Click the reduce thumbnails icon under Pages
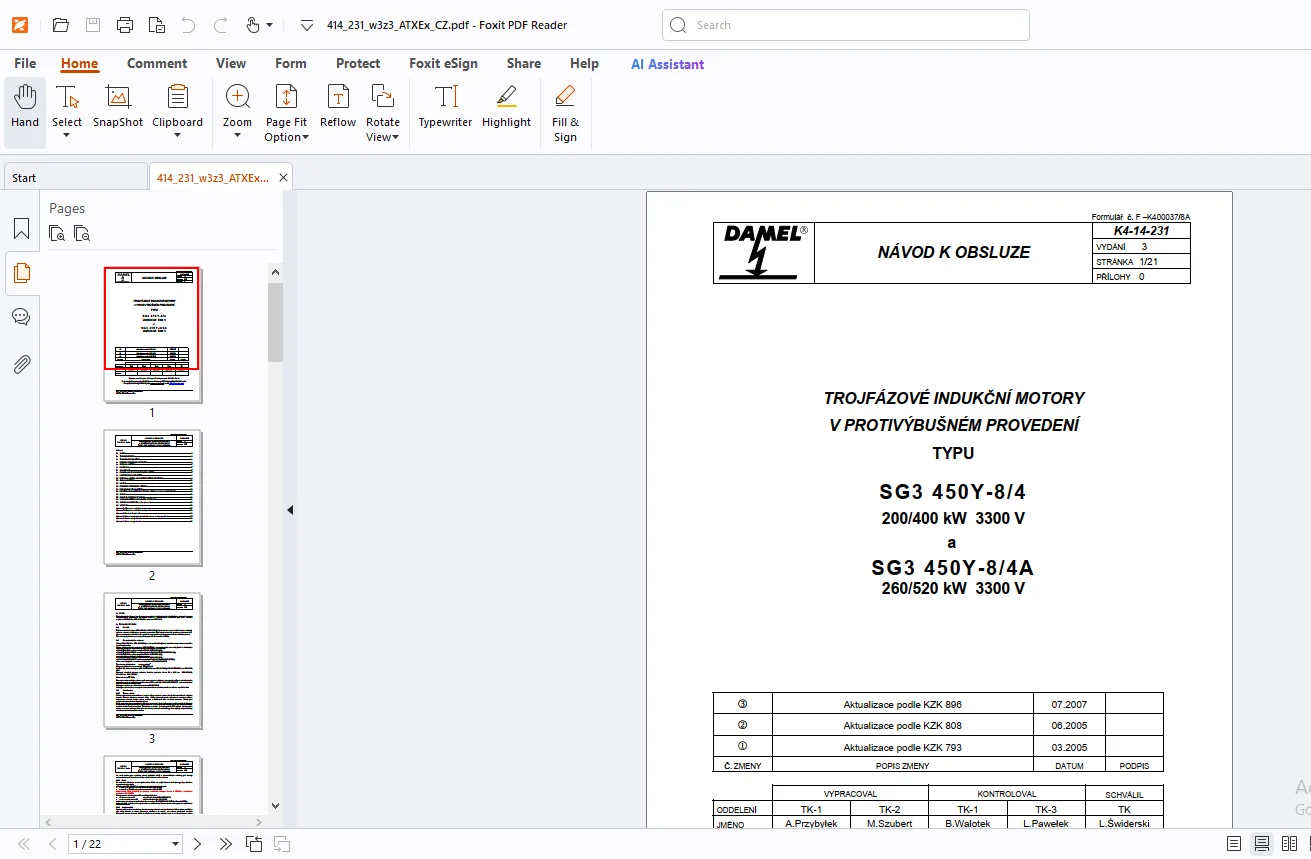The height and width of the screenshot is (859, 1311). coord(82,234)
